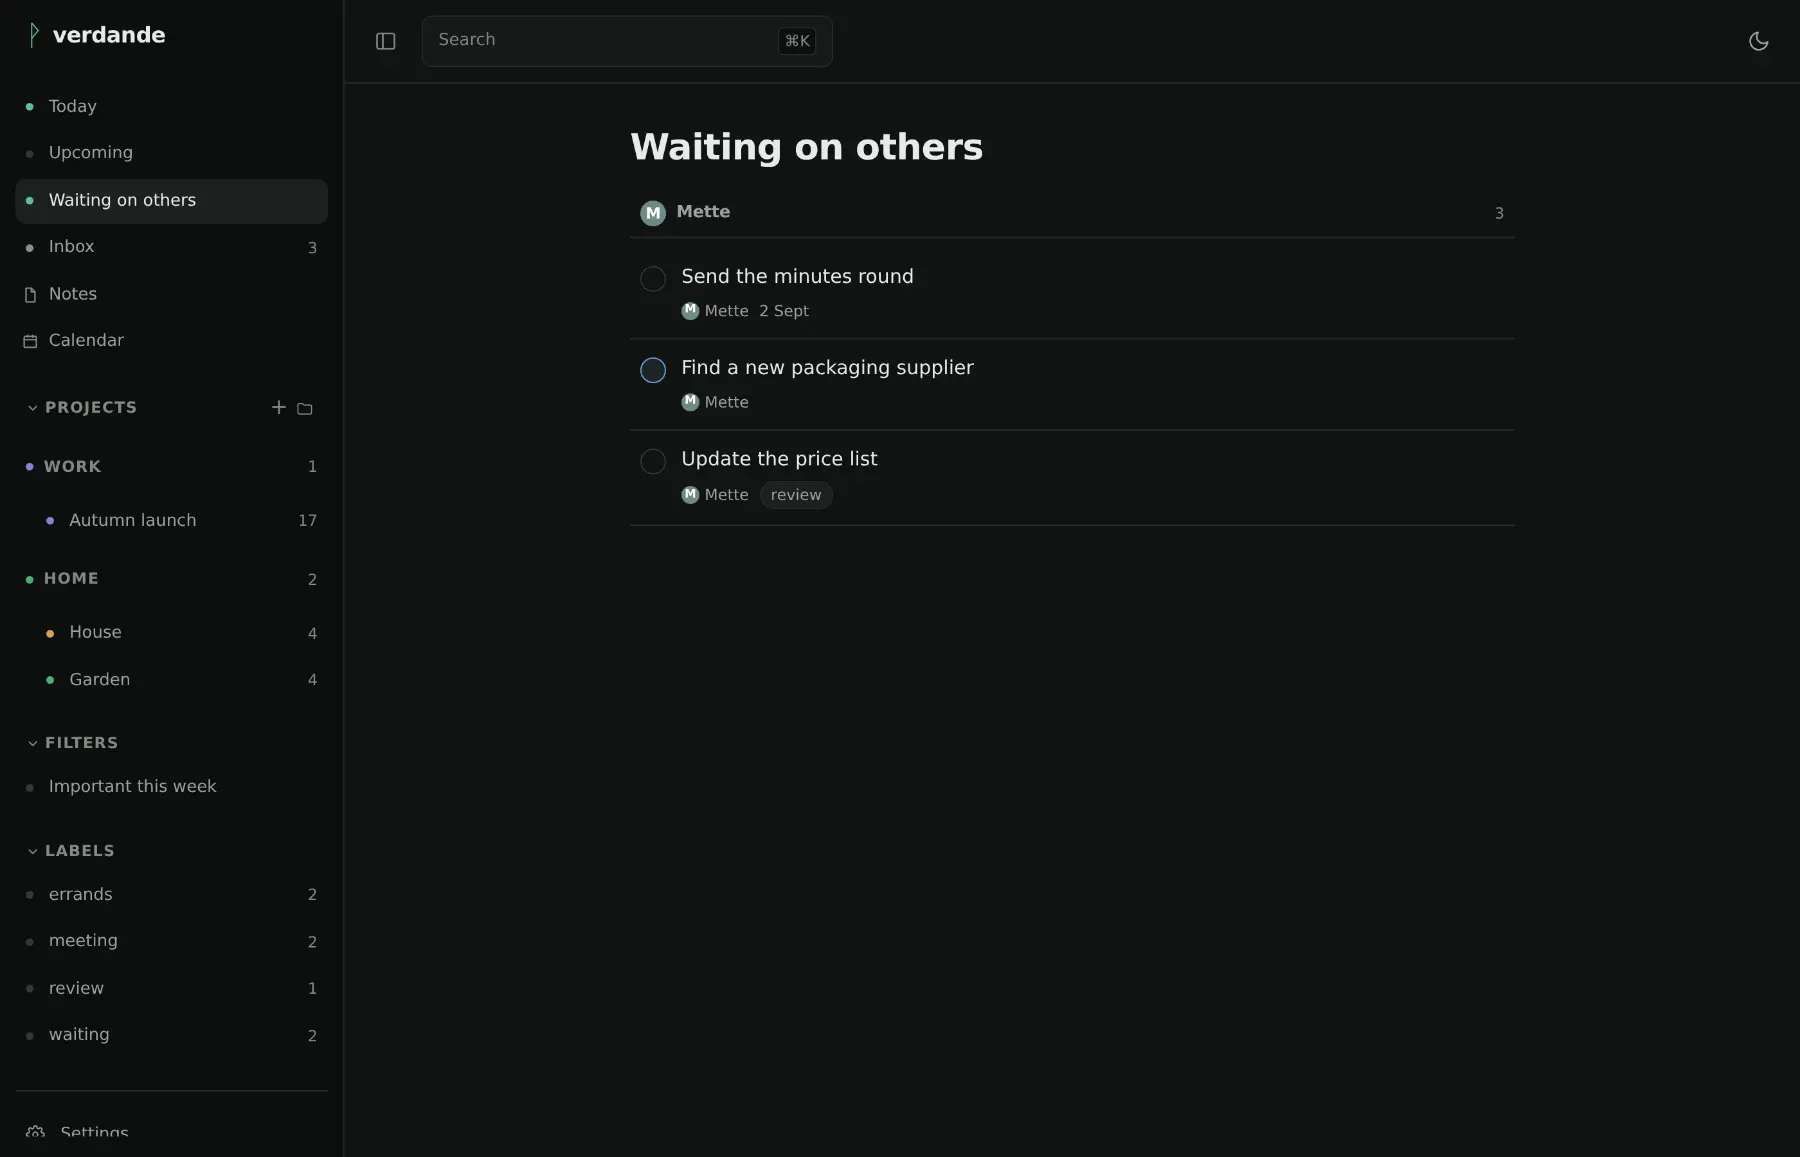The height and width of the screenshot is (1157, 1800).
Task: Collapse the FILTERS section
Action: 33,743
